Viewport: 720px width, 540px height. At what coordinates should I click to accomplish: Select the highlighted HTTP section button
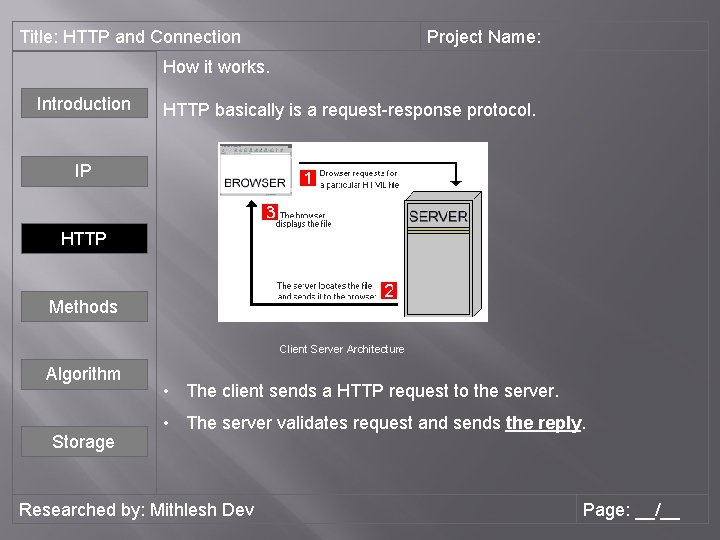pos(84,238)
